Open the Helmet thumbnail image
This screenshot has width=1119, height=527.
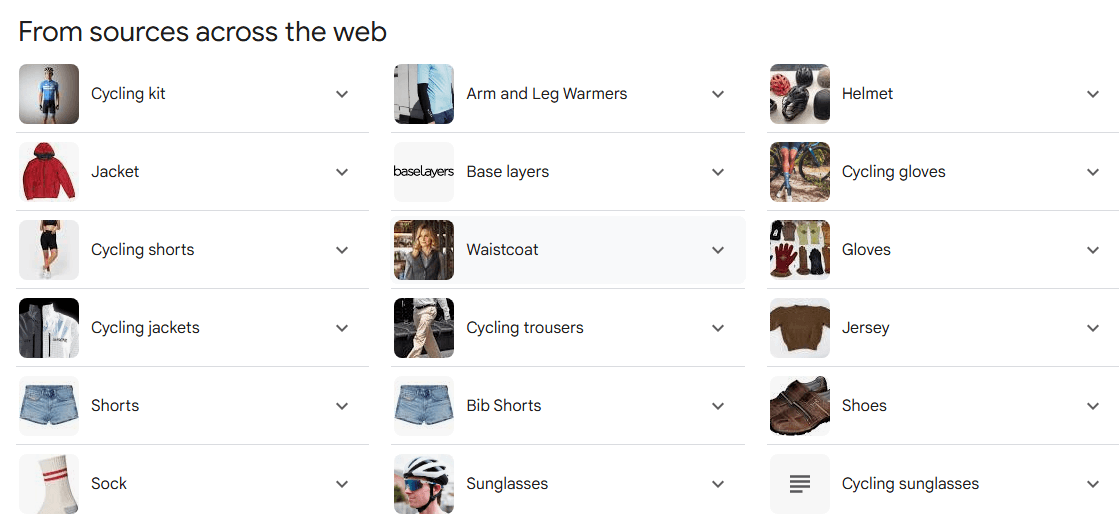coord(800,94)
